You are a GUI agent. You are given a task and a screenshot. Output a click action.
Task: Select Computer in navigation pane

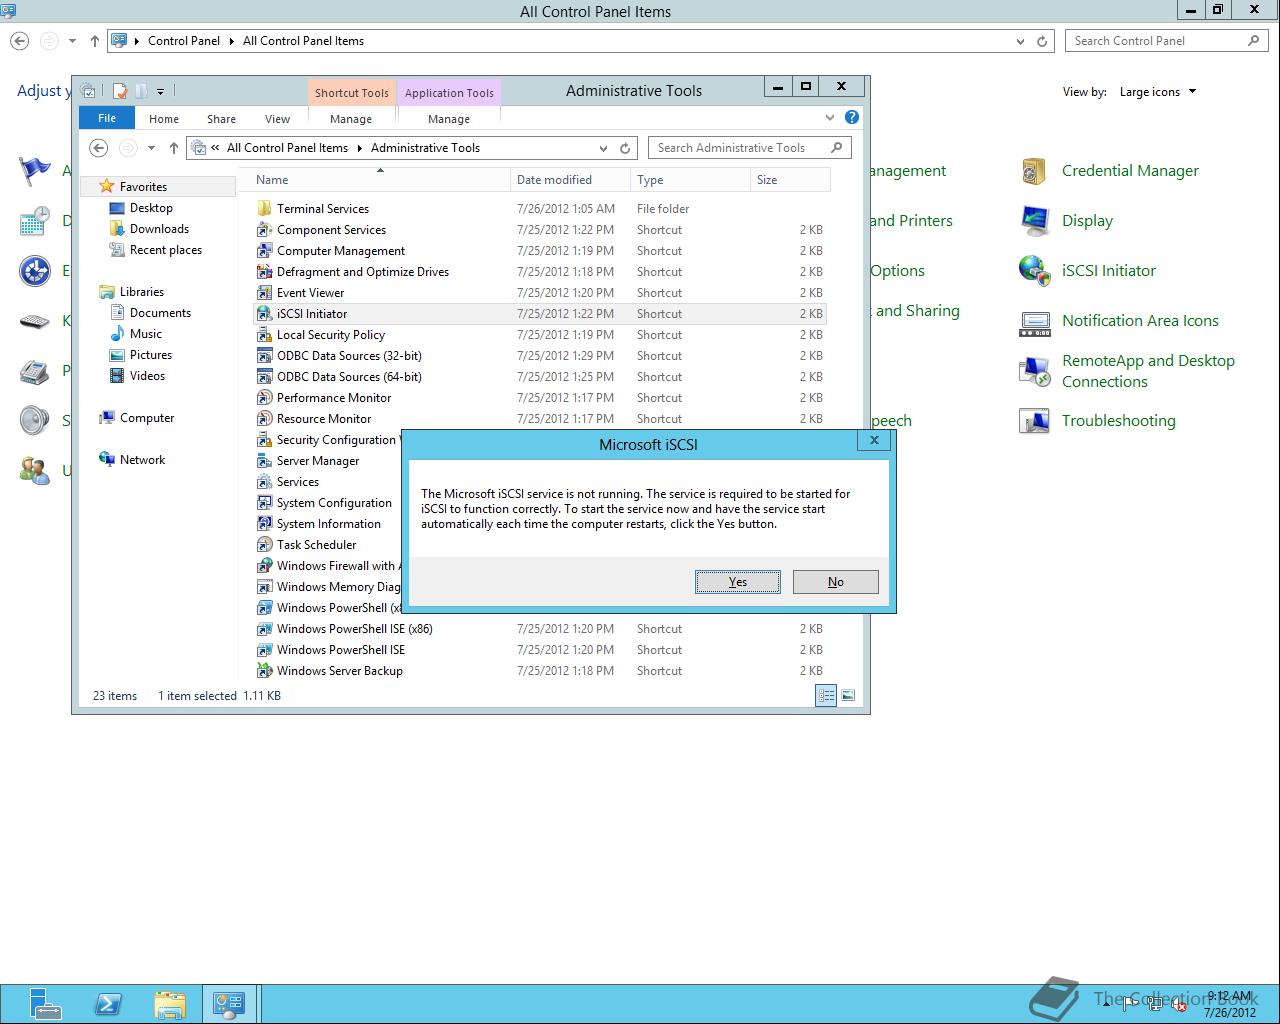click(x=146, y=418)
